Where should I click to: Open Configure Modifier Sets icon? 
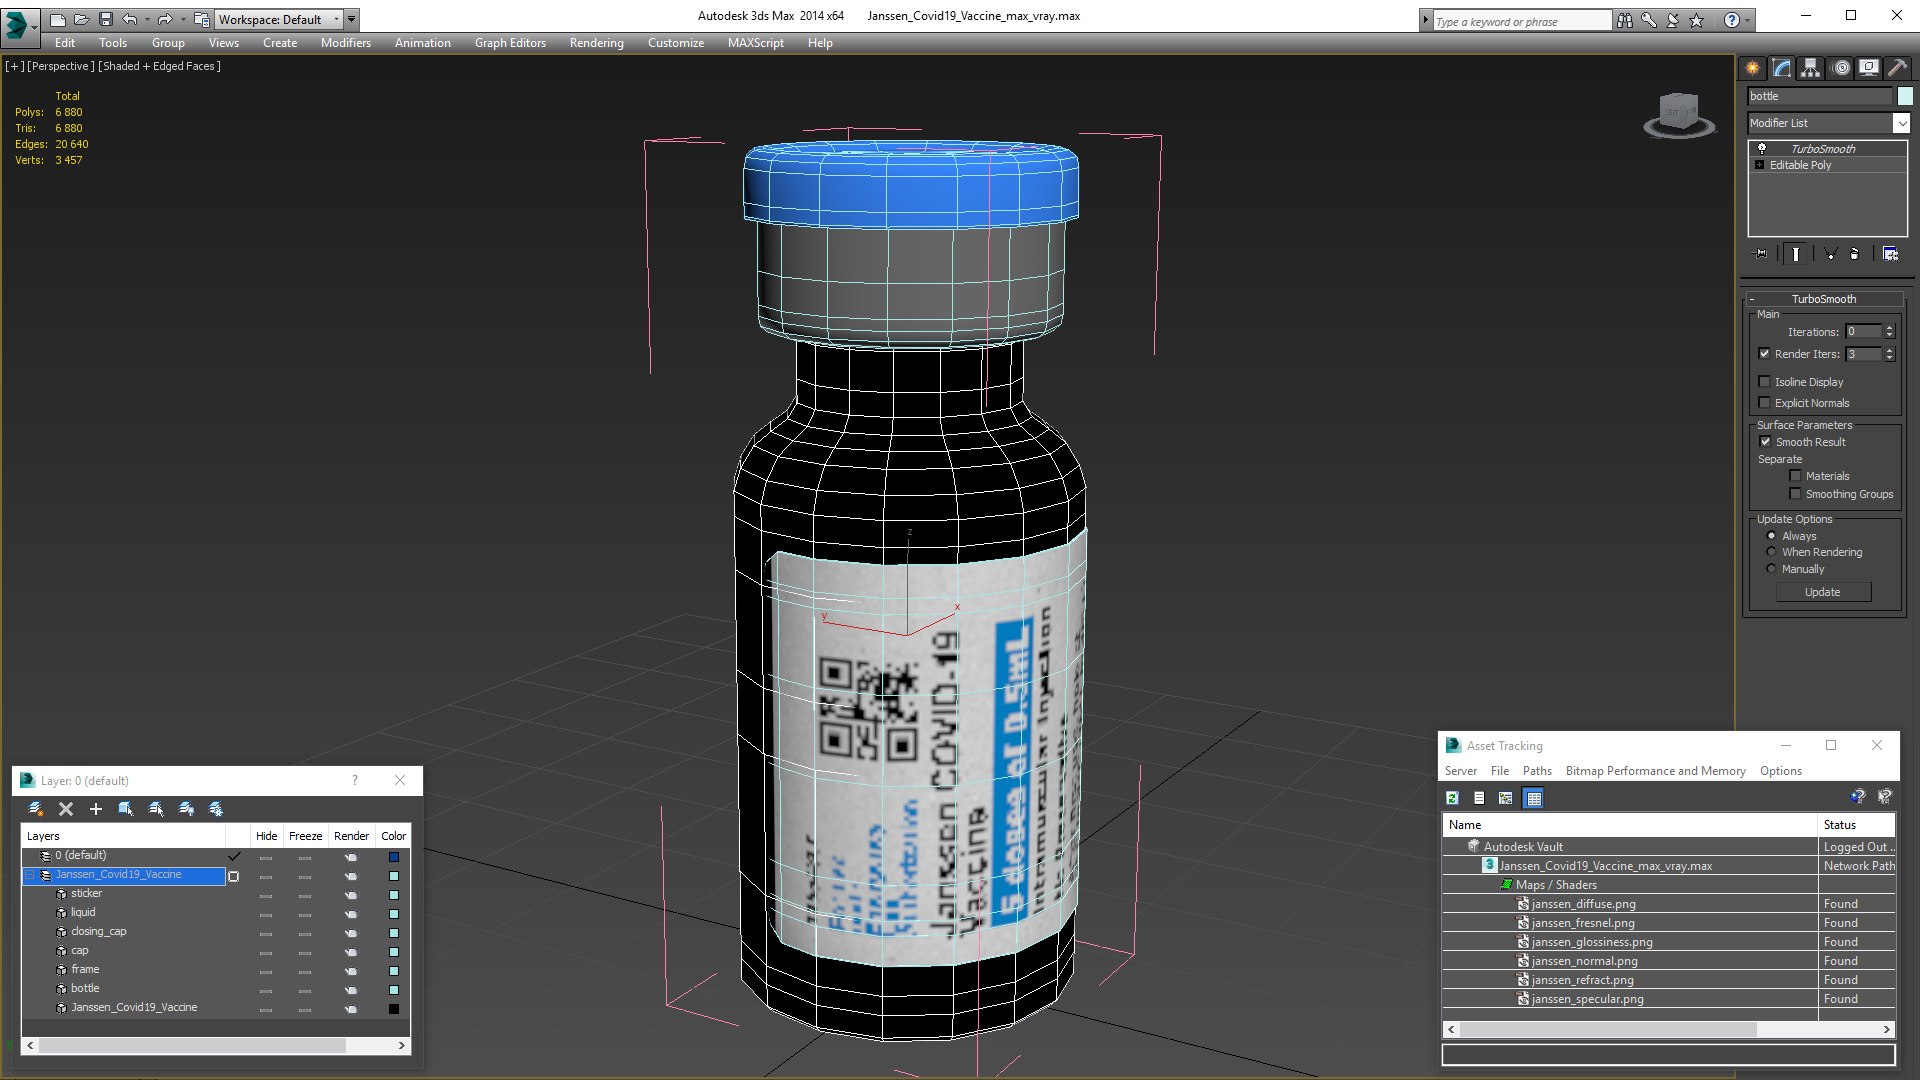click(x=1890, y=254)
